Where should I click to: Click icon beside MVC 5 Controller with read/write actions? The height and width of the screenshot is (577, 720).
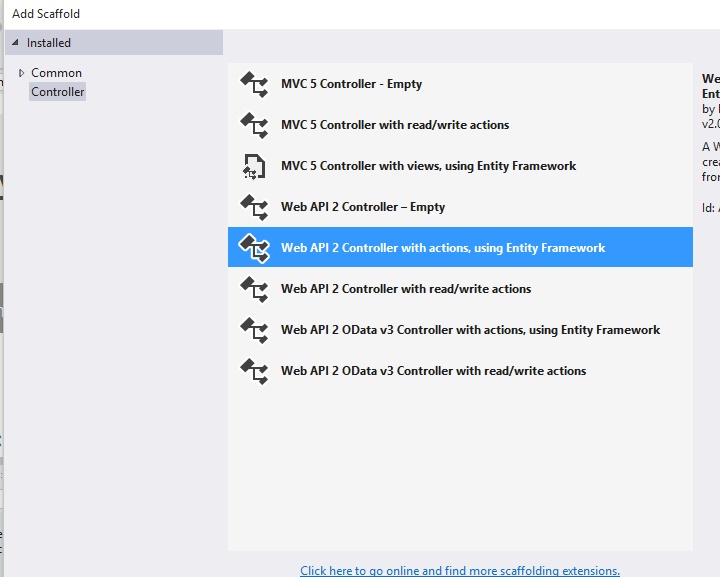tap(254, 125)
